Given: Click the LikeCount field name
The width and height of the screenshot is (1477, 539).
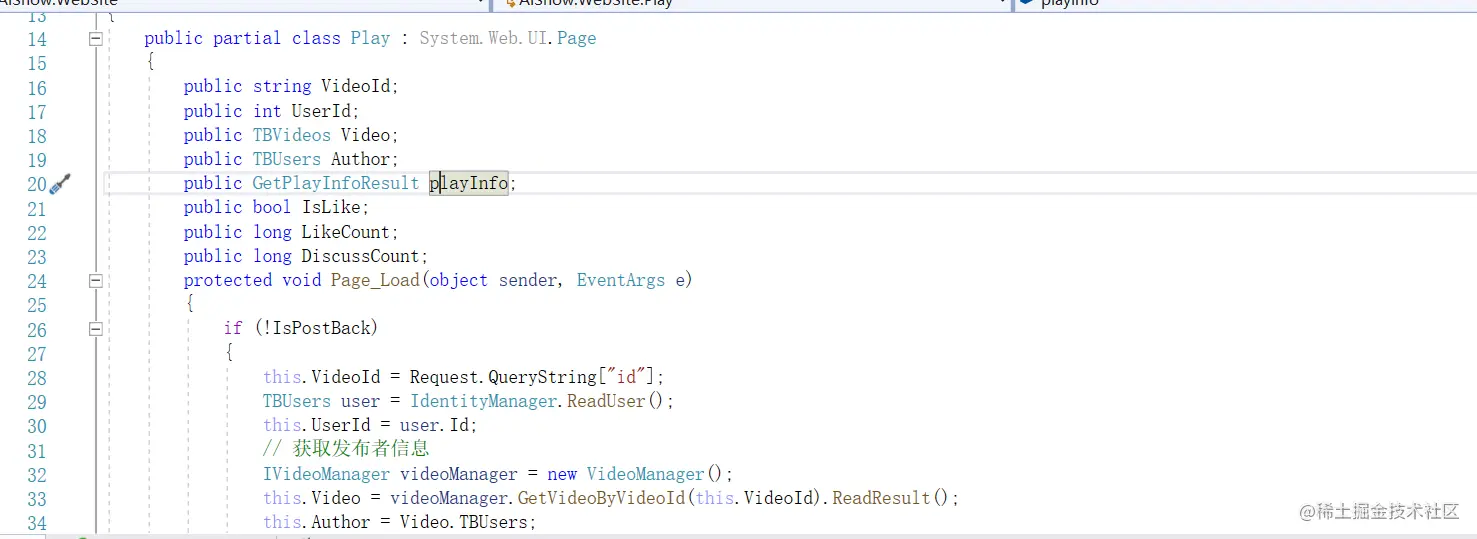Looking at the screenshot, I should (346, 232).
